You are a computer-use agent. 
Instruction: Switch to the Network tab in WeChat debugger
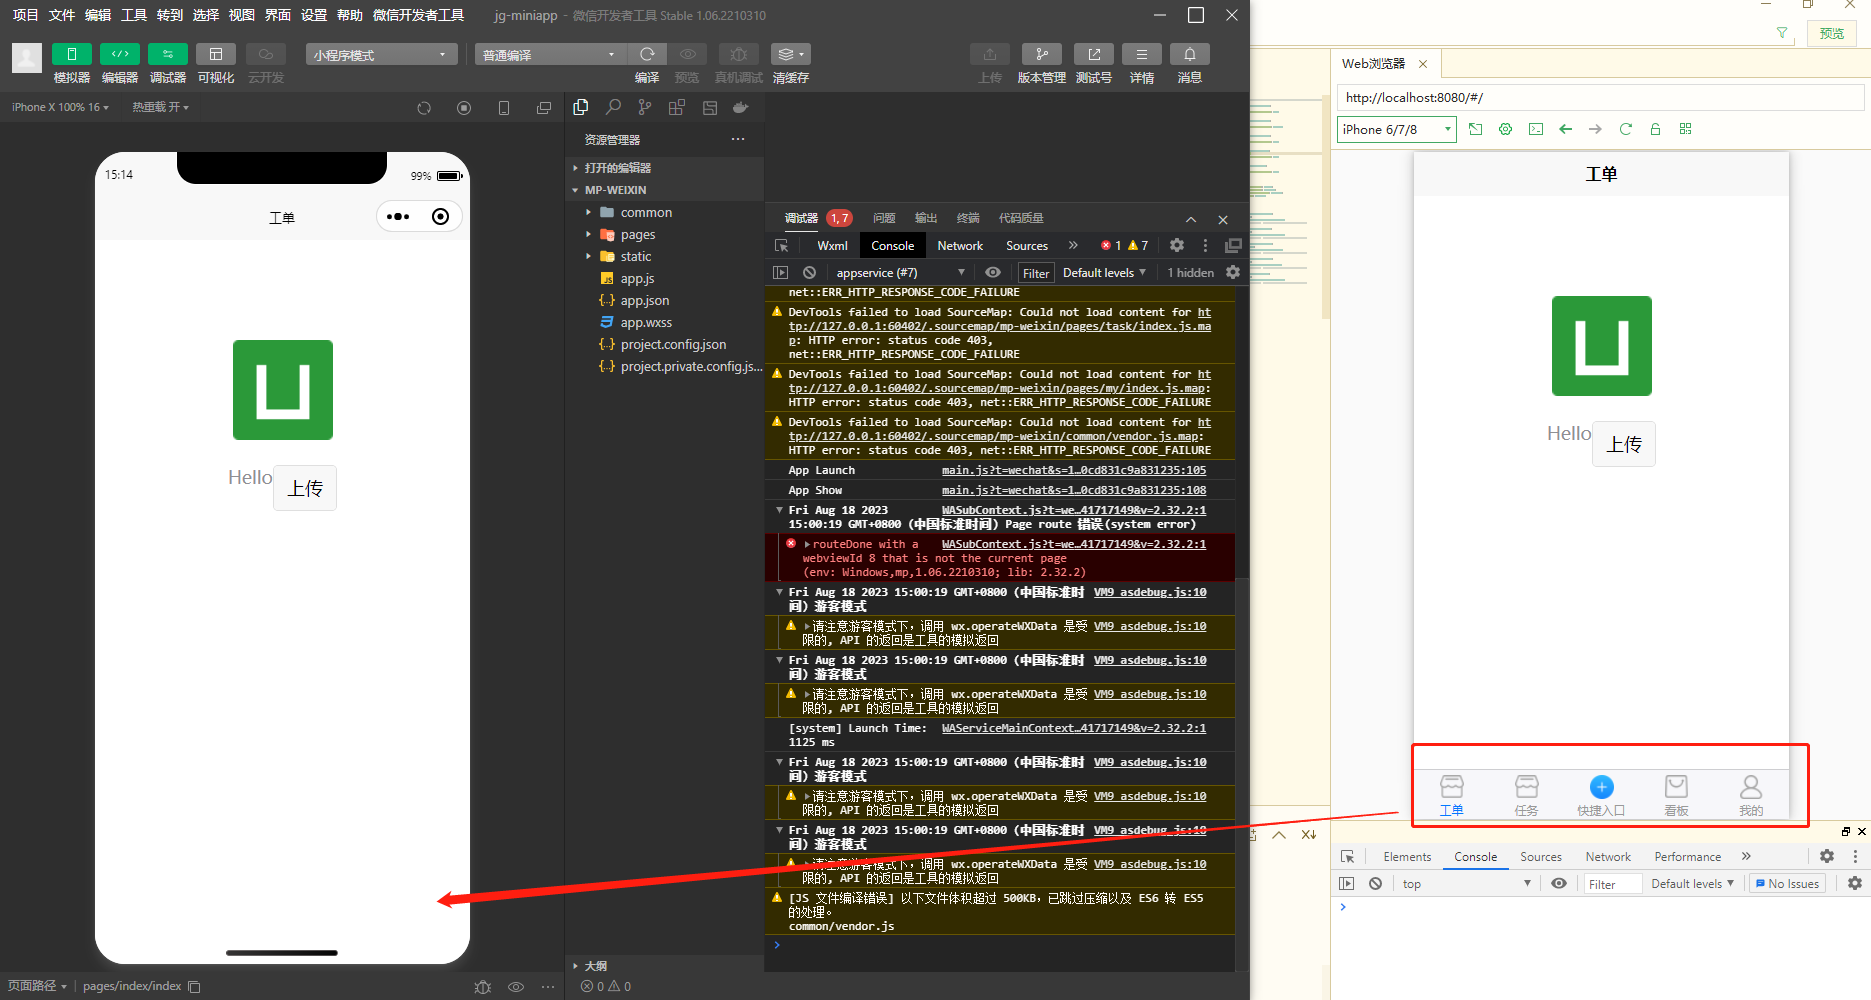(x=960, y=246)
